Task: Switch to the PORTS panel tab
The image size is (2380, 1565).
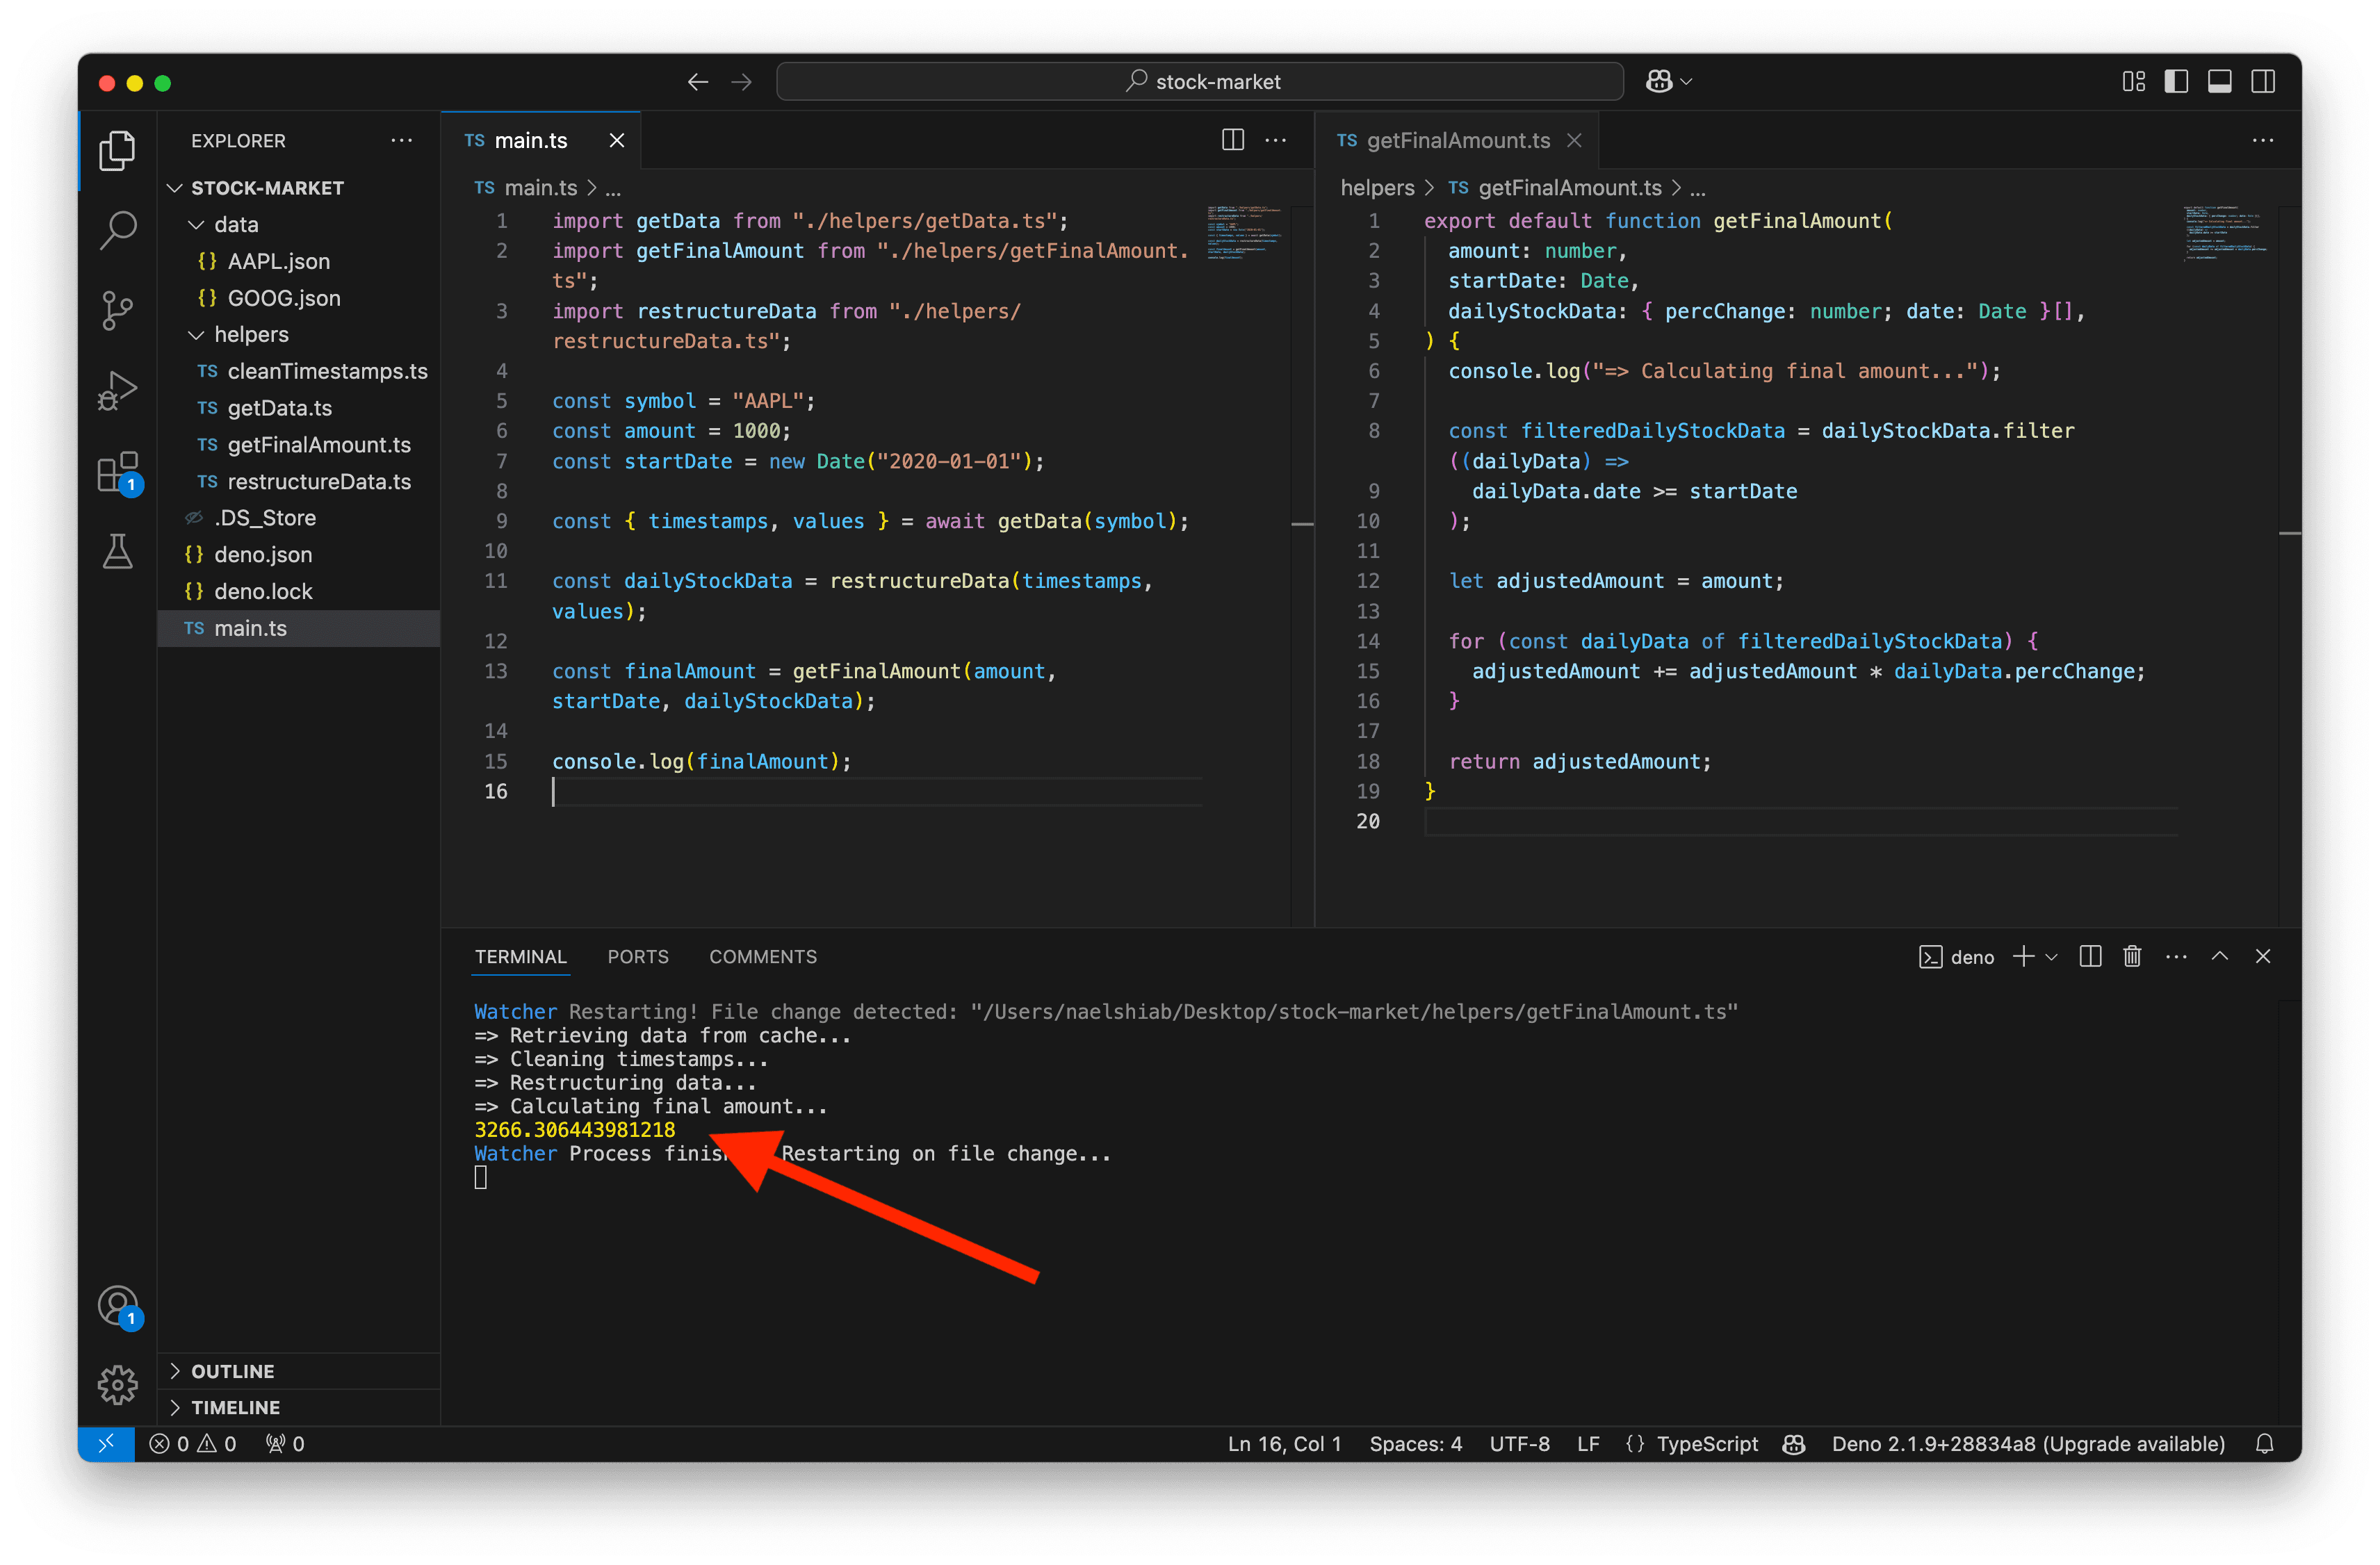Action: tap(638, 957)
